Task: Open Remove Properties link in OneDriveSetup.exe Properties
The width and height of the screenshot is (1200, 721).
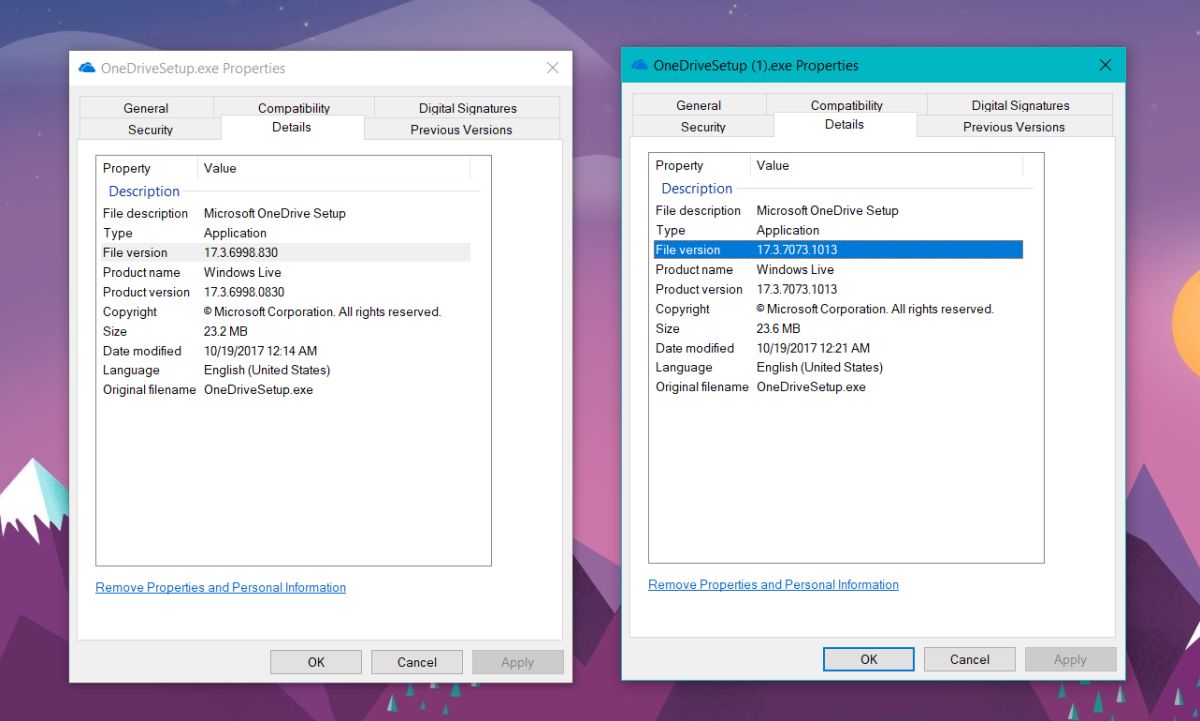Action: point(221,587)
